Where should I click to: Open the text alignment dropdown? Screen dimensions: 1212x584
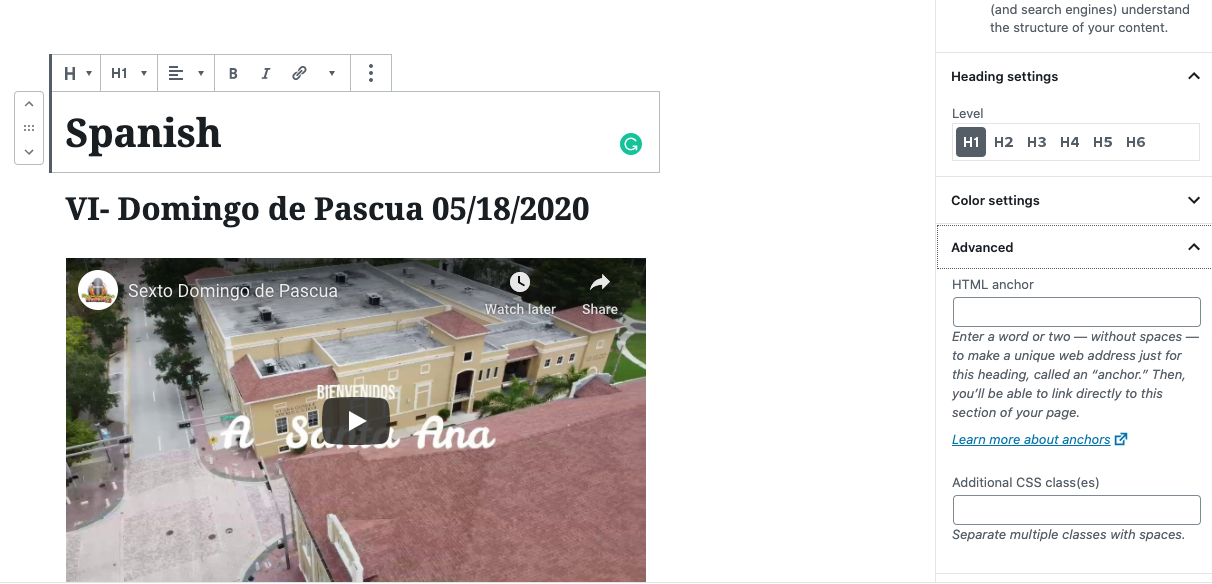186,73
